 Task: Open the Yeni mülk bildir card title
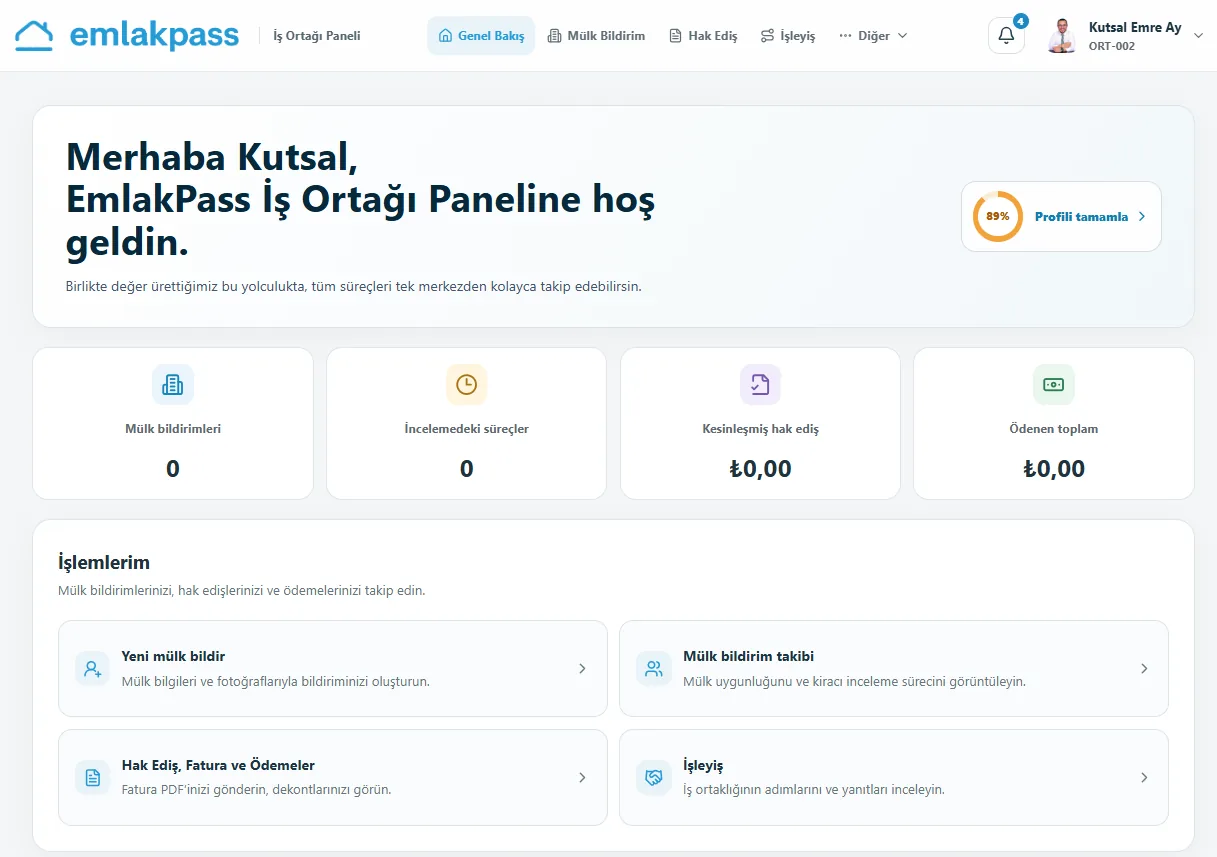(173, 657)
